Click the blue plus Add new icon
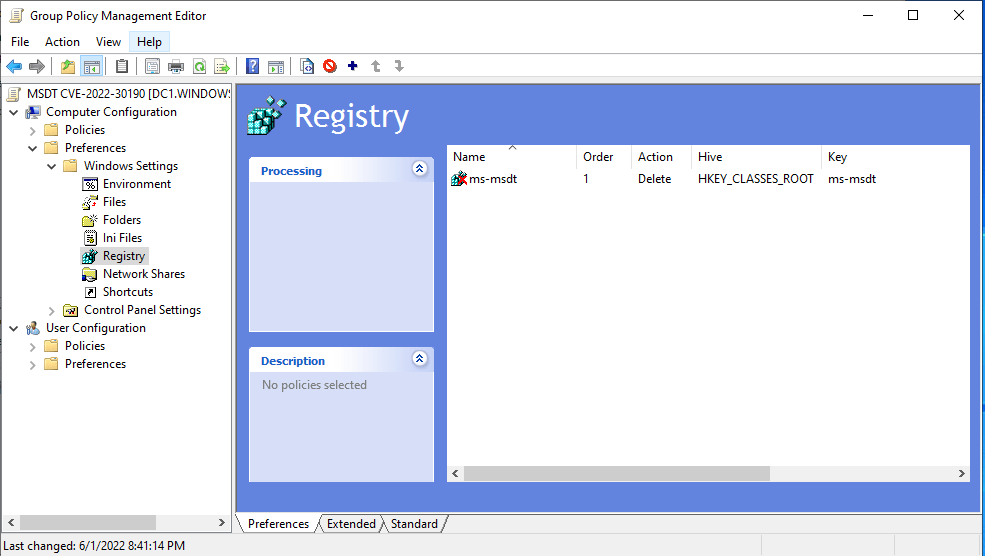985x556 pixels. point(352,67)
